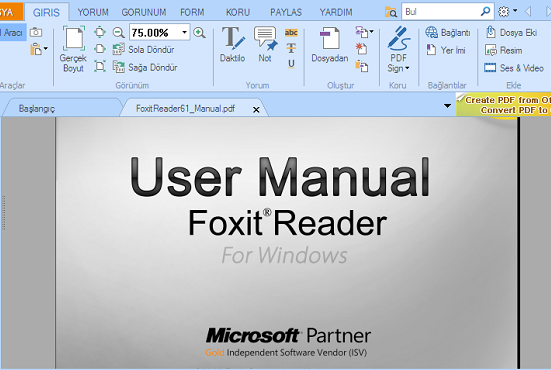Click the fit width icon
Image resolution: width=551 pixels, height=370 pixels.
(100, 48)
